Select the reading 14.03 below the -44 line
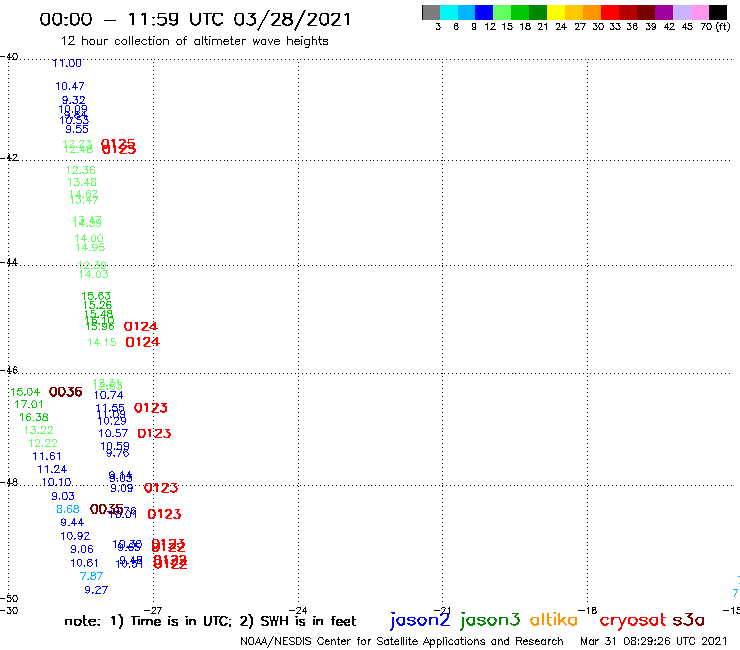 [x=93, y=274]
